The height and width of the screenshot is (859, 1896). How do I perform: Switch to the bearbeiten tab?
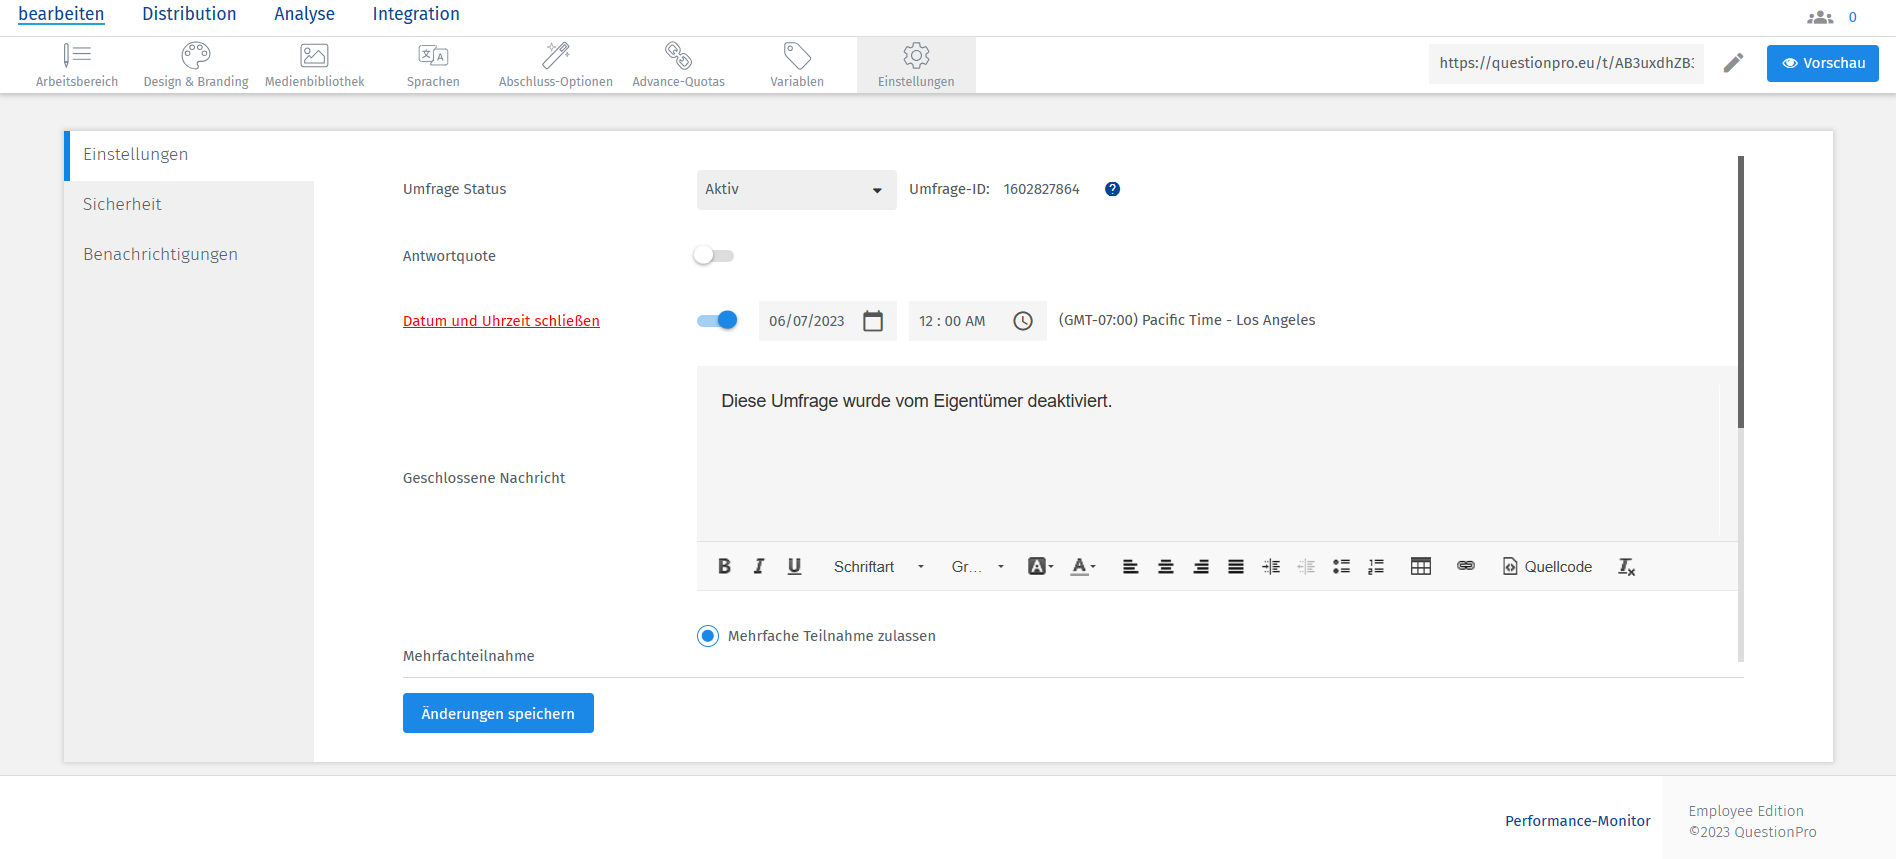click(61, 14)
